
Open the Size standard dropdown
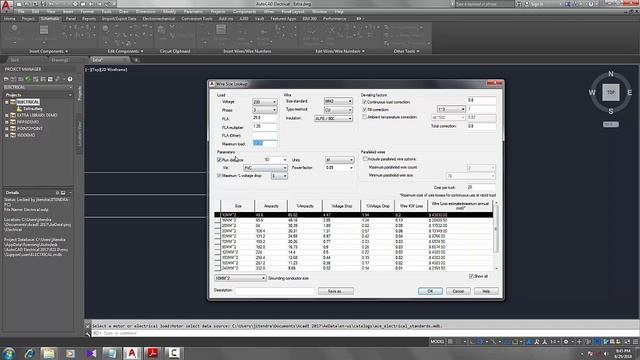click(x=338, y=101)
